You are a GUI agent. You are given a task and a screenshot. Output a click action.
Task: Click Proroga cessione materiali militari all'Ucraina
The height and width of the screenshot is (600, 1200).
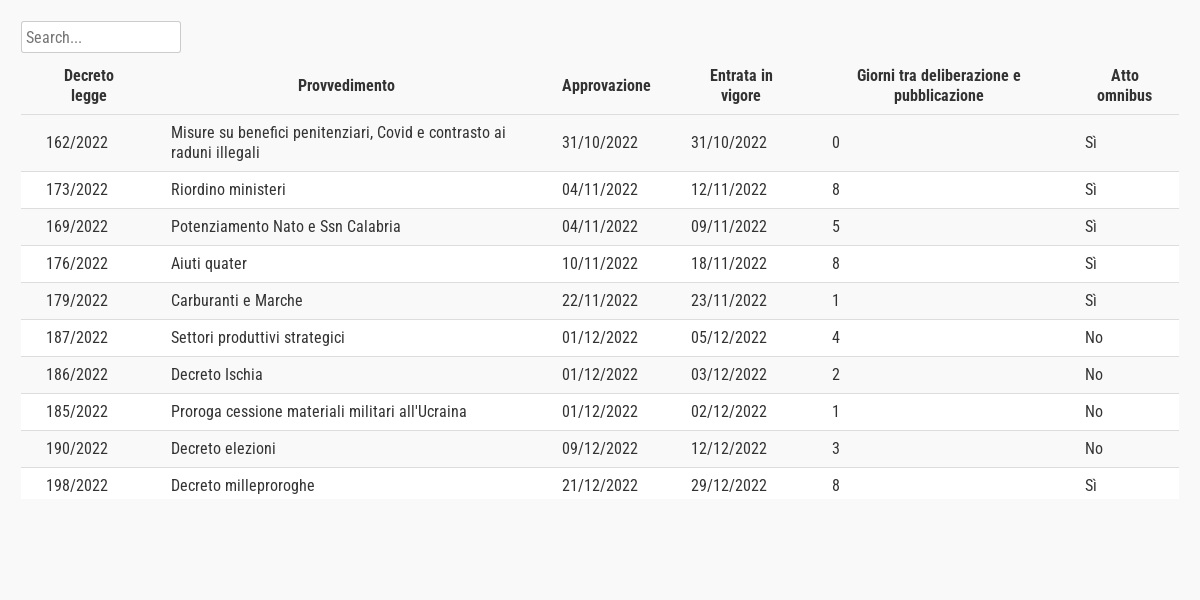pyautogui.click(x=318, y=412)
